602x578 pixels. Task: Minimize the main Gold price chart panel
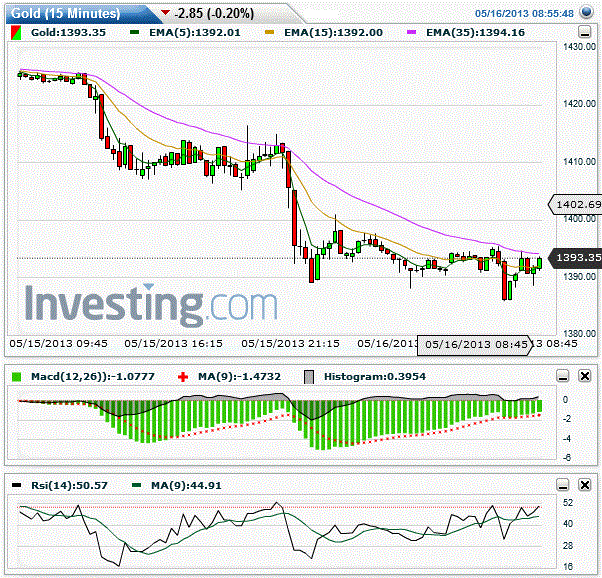(584, 32)
